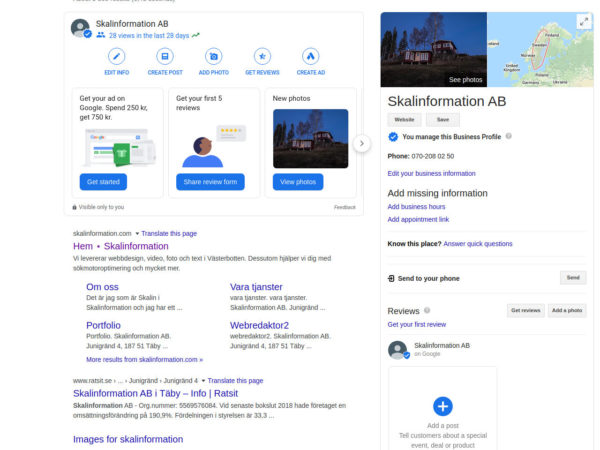Open Images for skalinformation
The width and height of the screenshot is (600, 450).
(x=128, y=439)
